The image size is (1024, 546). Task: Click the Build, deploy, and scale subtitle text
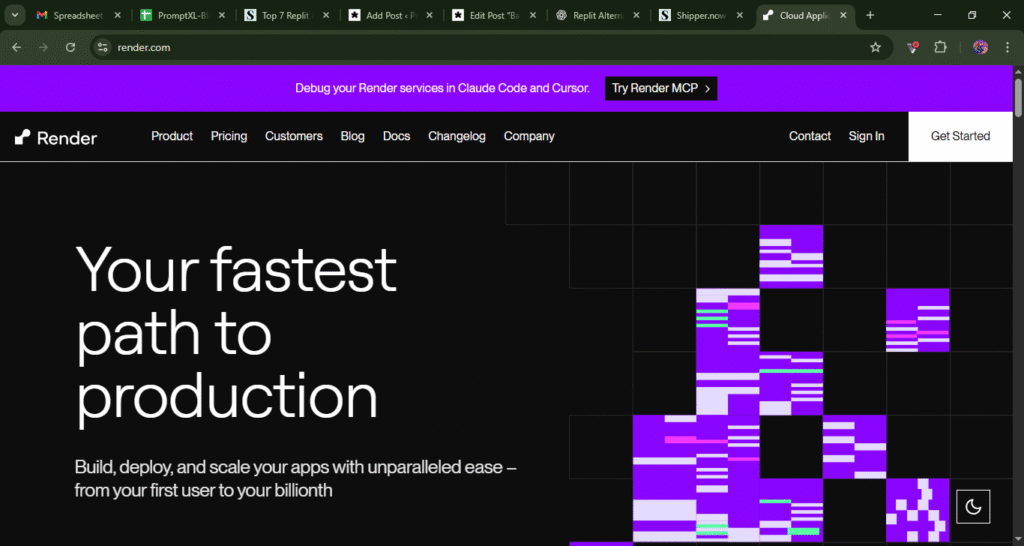point(296,479)
